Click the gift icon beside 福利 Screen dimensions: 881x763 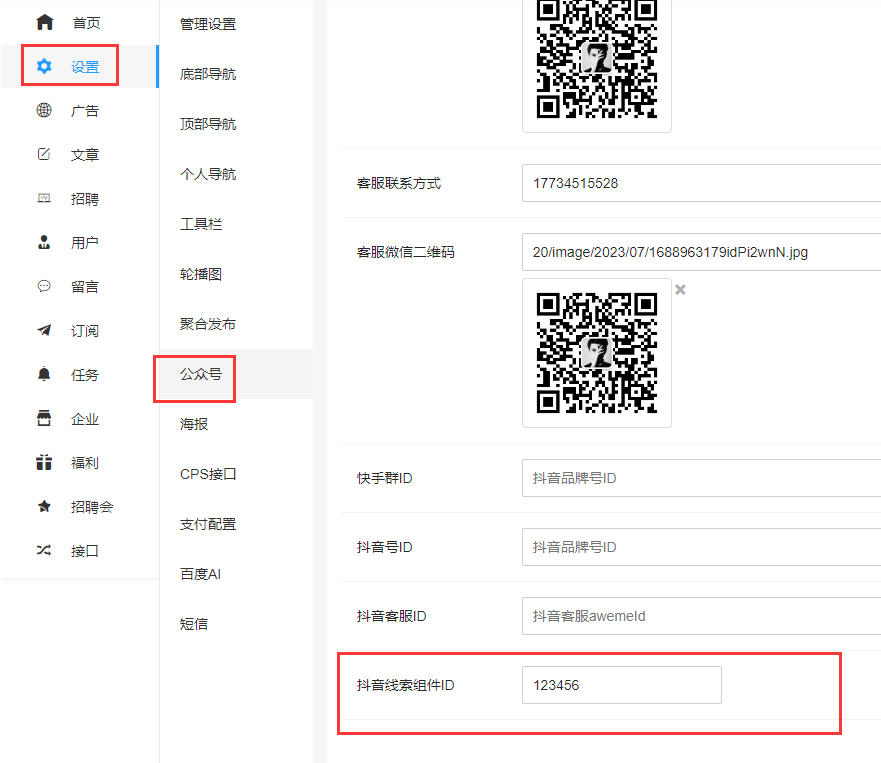pyautogui.click(x=44, y=462)
